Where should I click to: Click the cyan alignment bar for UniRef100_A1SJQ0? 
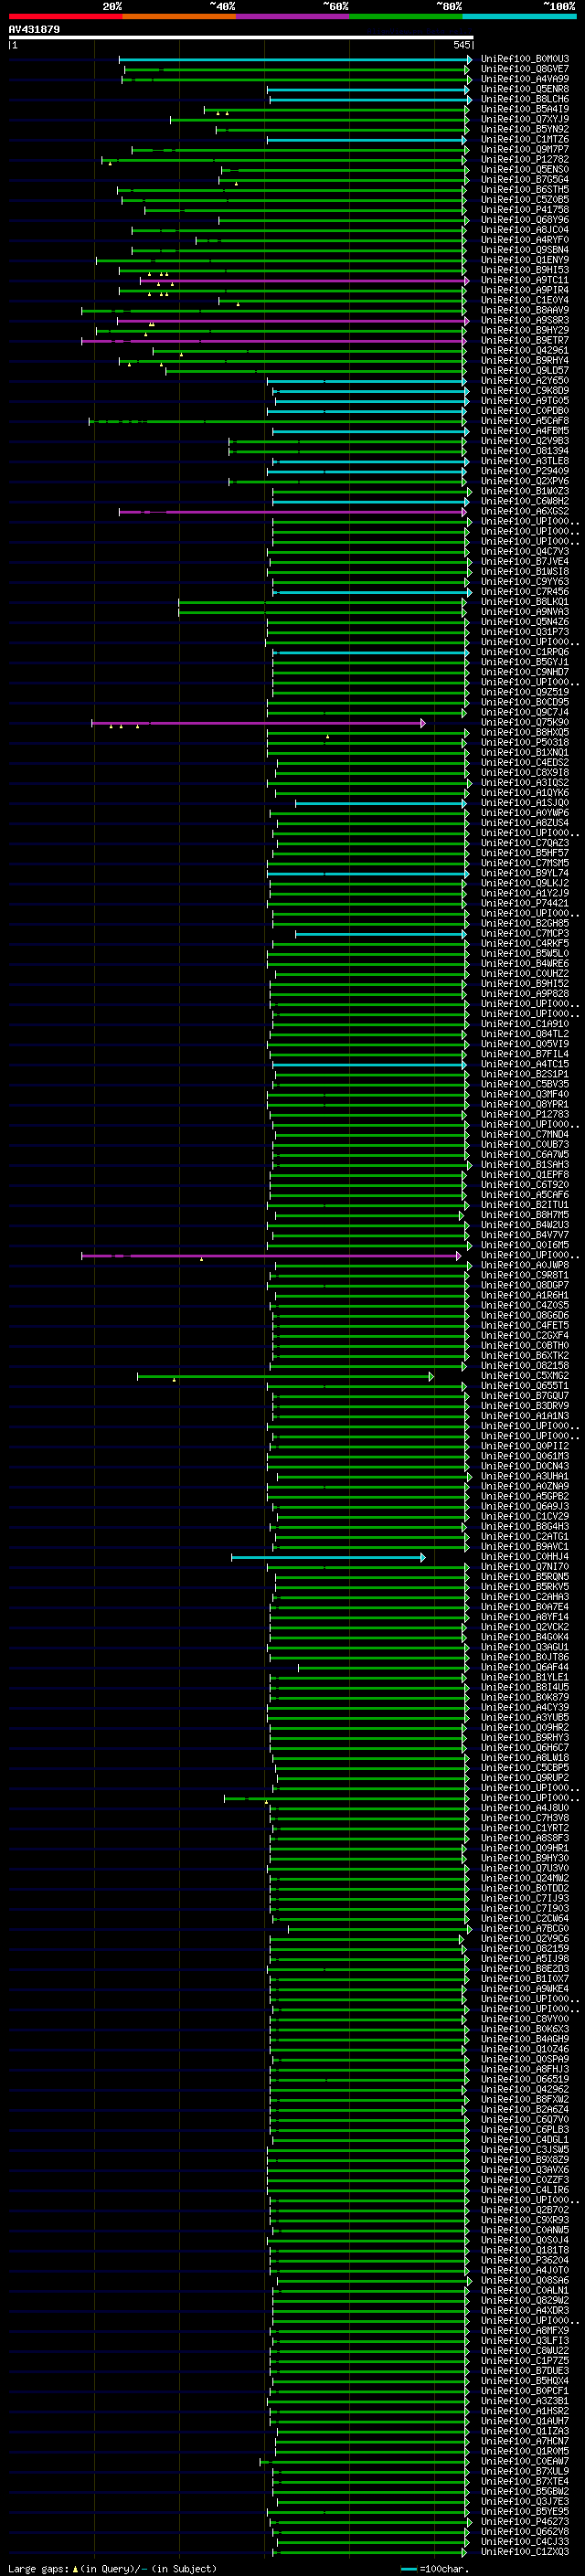coord(381,804)
